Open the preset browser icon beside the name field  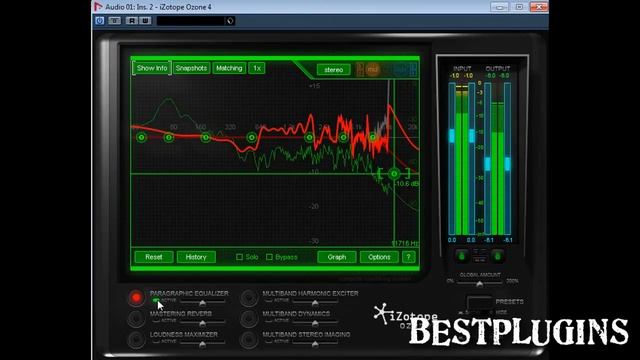[230, 21]
